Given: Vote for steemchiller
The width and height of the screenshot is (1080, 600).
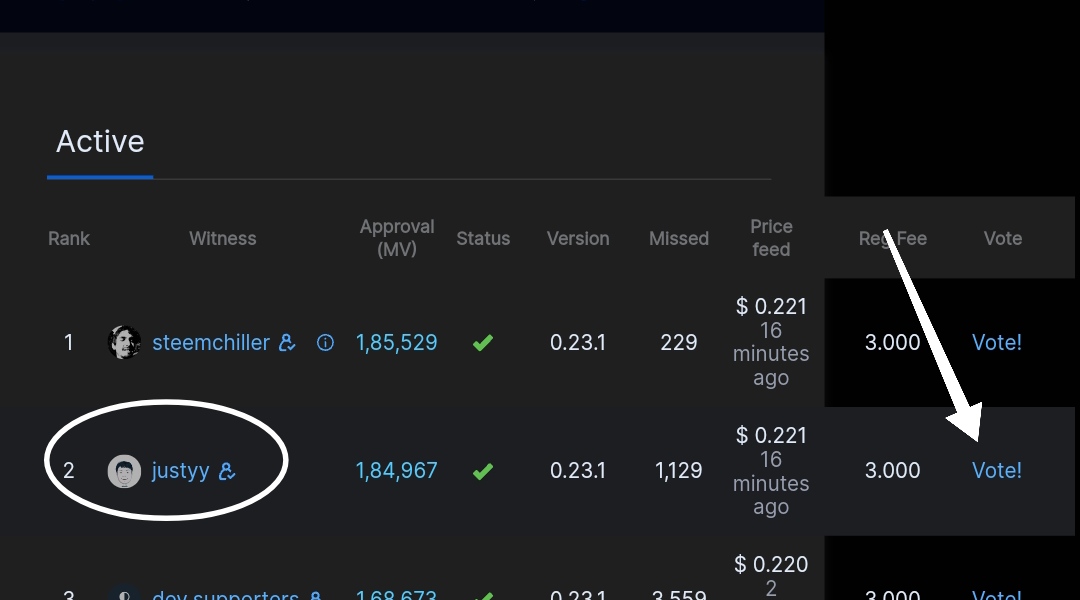Looking at the screenshot, I should pyautogui.click(x=997, y=342).
